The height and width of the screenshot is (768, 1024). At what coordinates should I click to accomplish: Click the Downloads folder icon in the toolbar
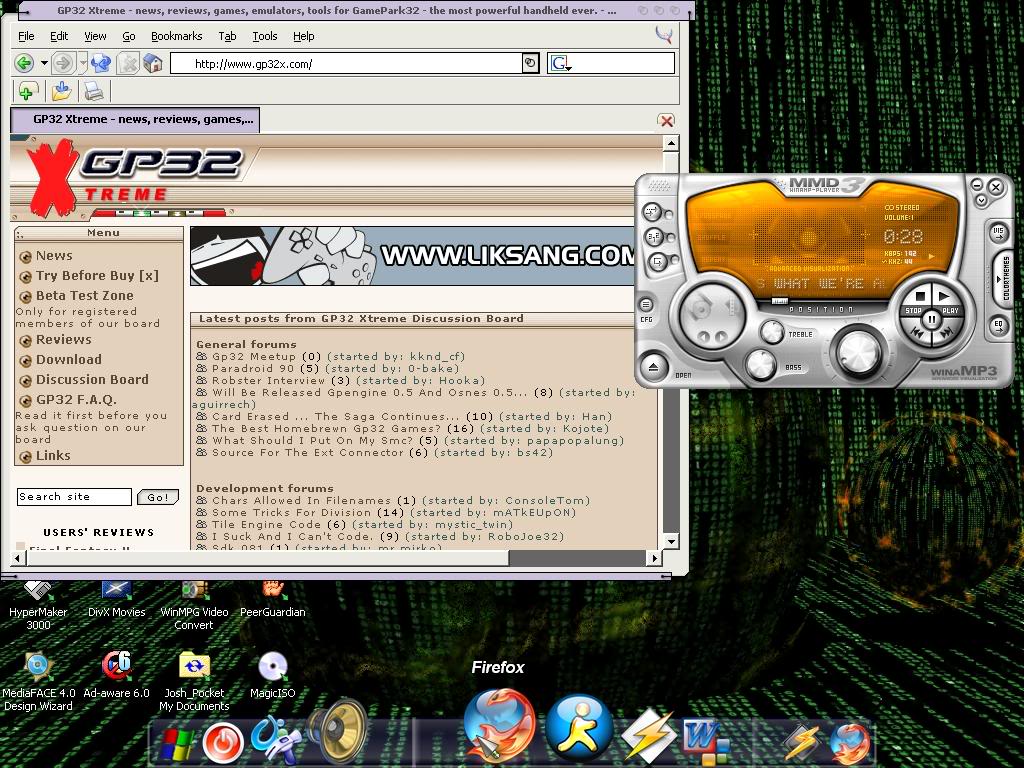click(61, 92)
